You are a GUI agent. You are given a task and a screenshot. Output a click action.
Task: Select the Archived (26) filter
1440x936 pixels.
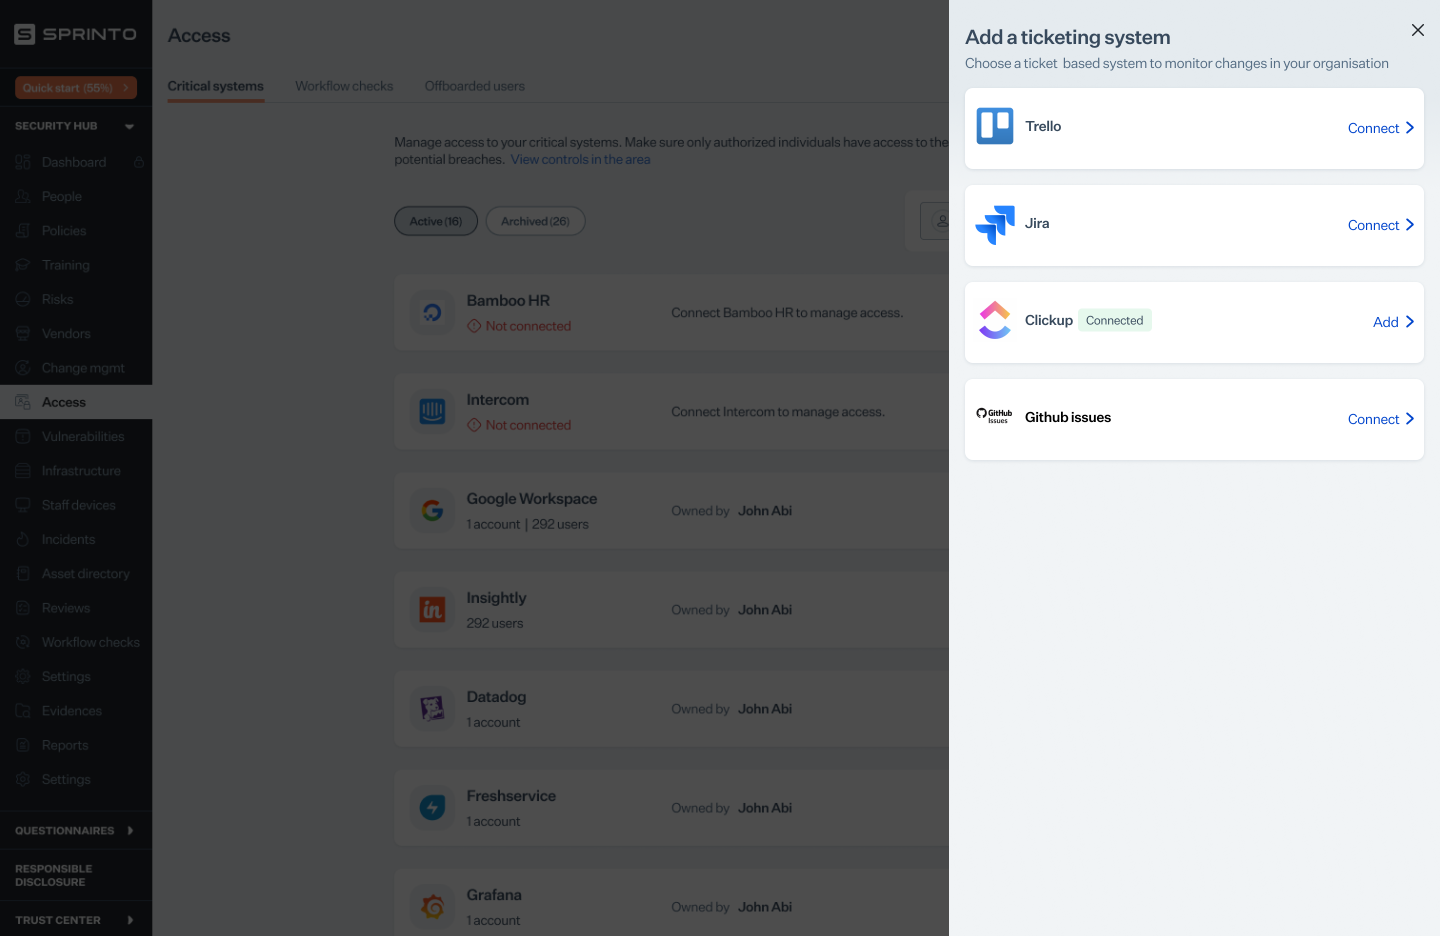[x=535, y=221]
